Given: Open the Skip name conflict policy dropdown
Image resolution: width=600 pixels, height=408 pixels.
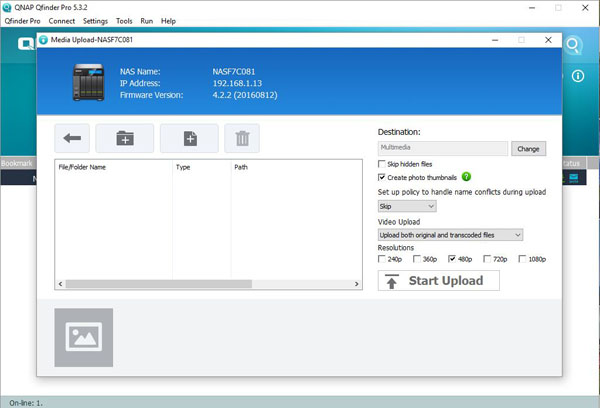Looking at the screenshot, I should coord(407,206).
